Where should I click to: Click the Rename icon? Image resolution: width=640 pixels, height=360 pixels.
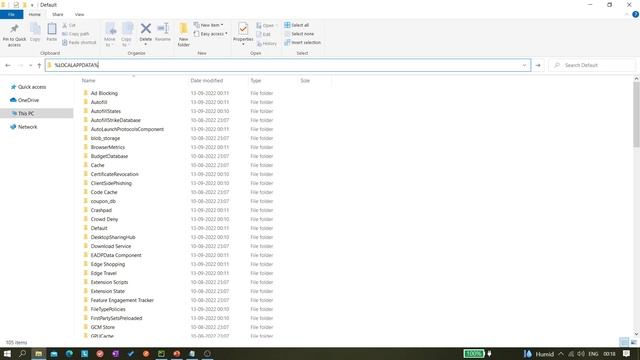tap(163, 29)
